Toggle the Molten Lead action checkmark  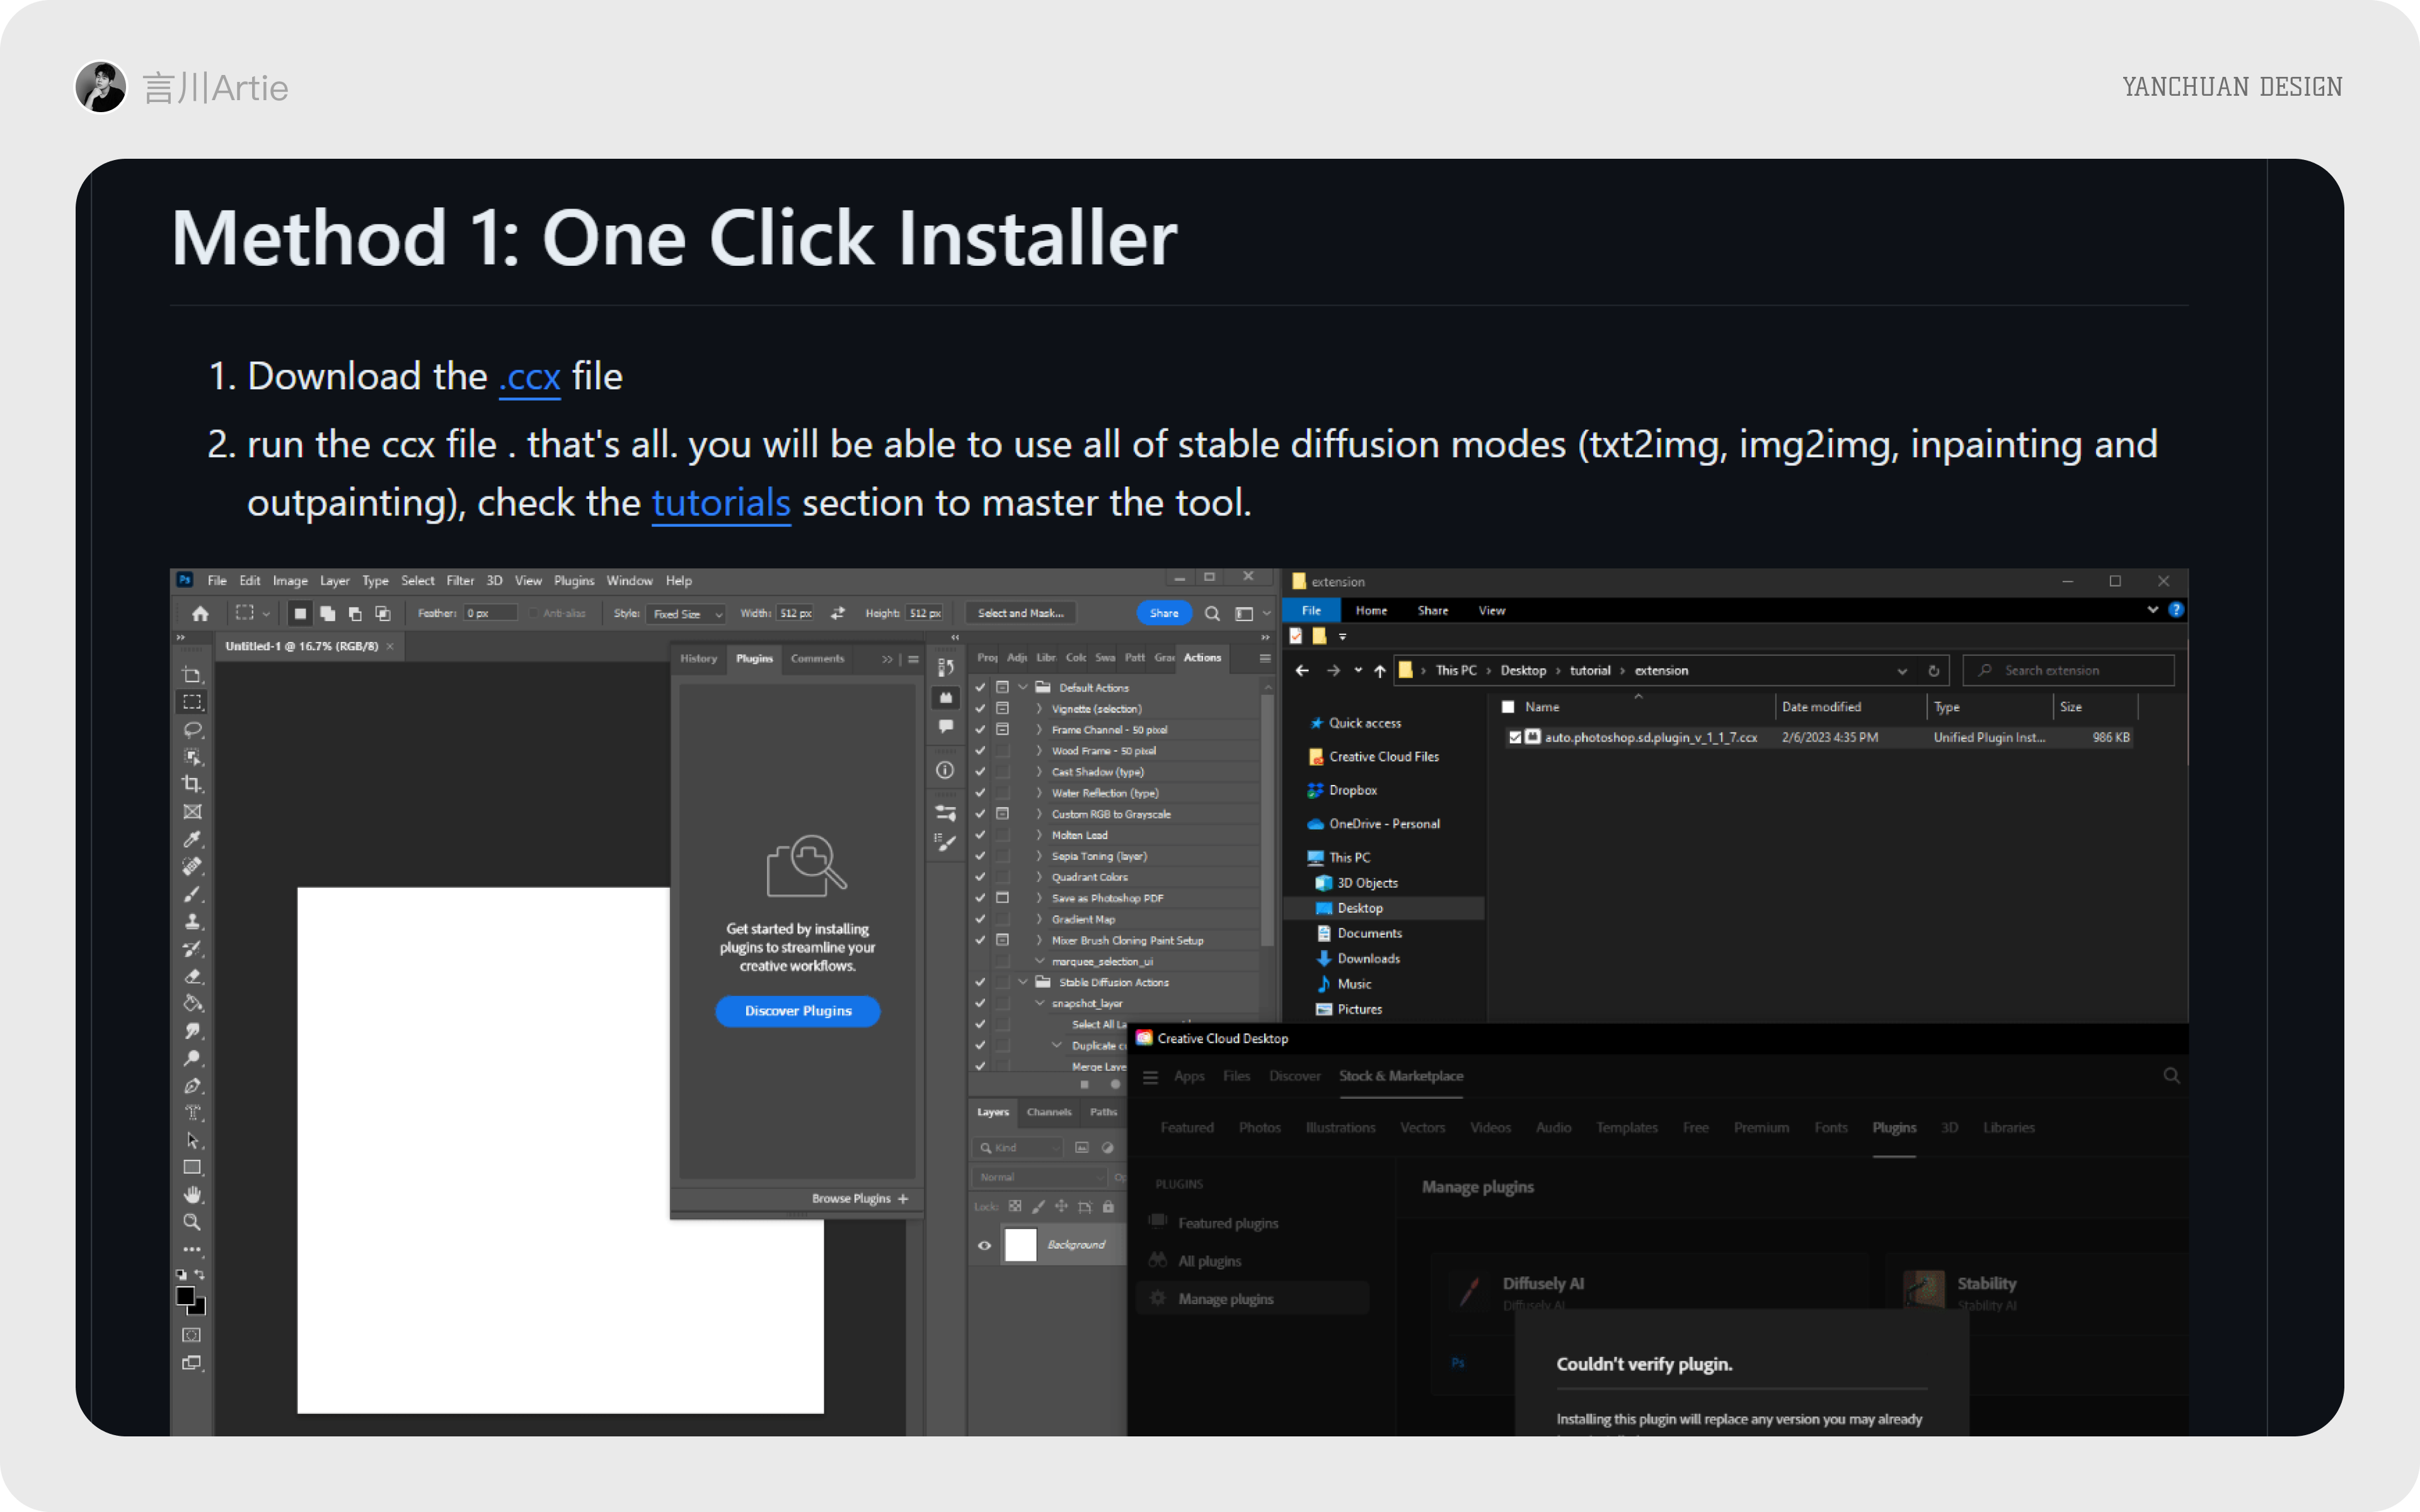(x=980, y=835)
